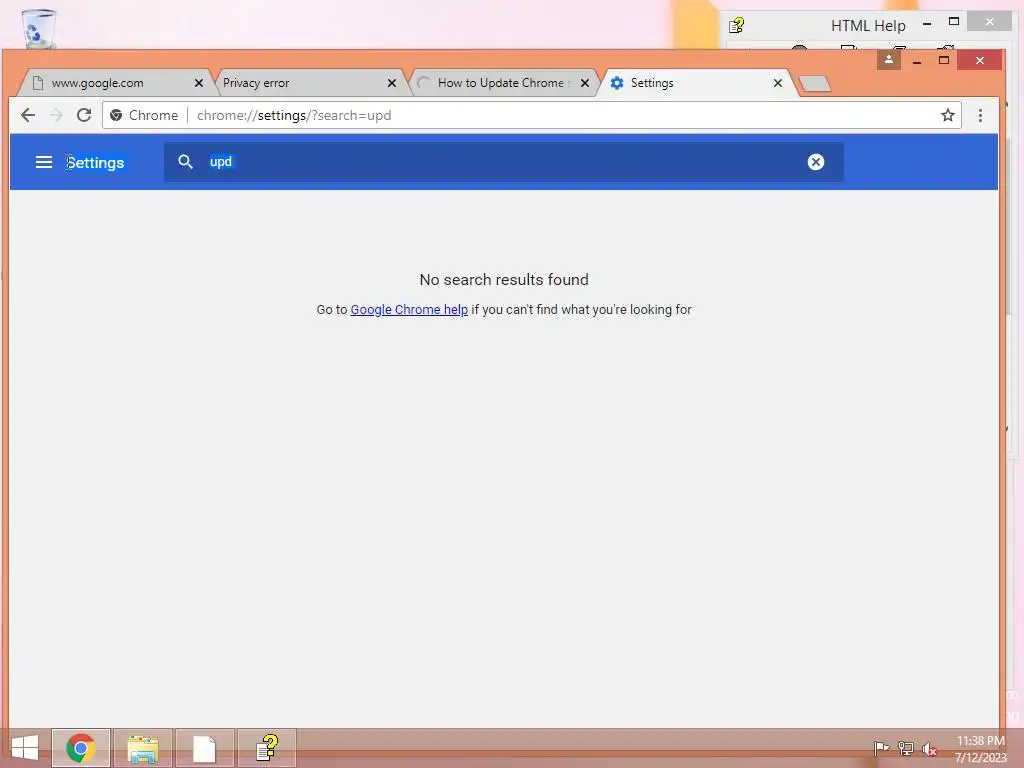
Task: Open HTML Help from the taskbar
Action: tap(266, 748)
